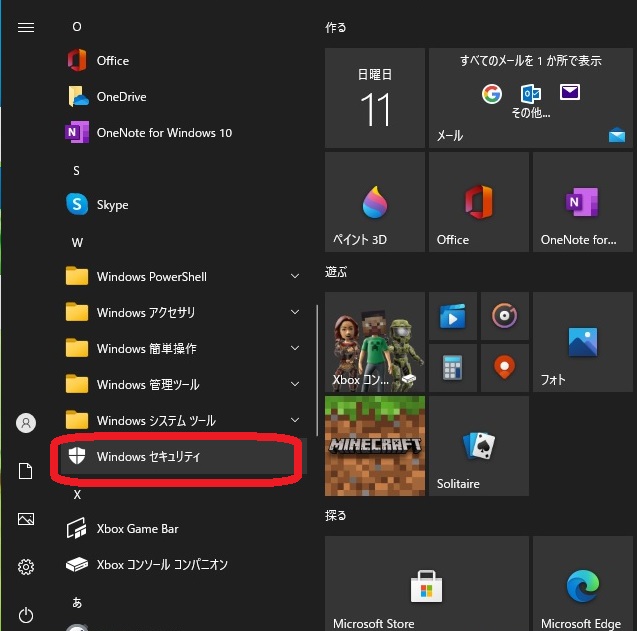
Task: Open Documents from the left rail
Action: tap(26, 471)
